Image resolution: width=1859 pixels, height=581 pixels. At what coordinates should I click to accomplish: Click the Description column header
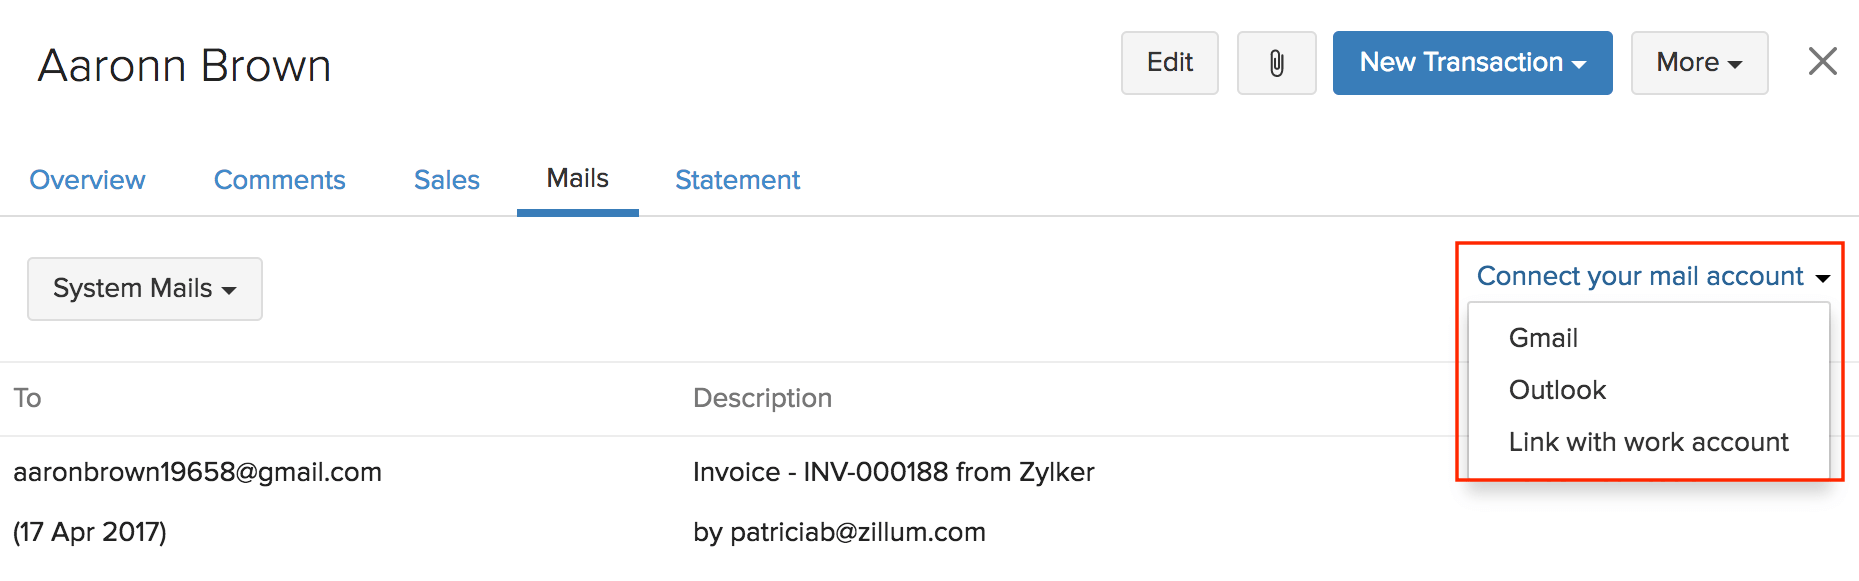tap(762, 398)
